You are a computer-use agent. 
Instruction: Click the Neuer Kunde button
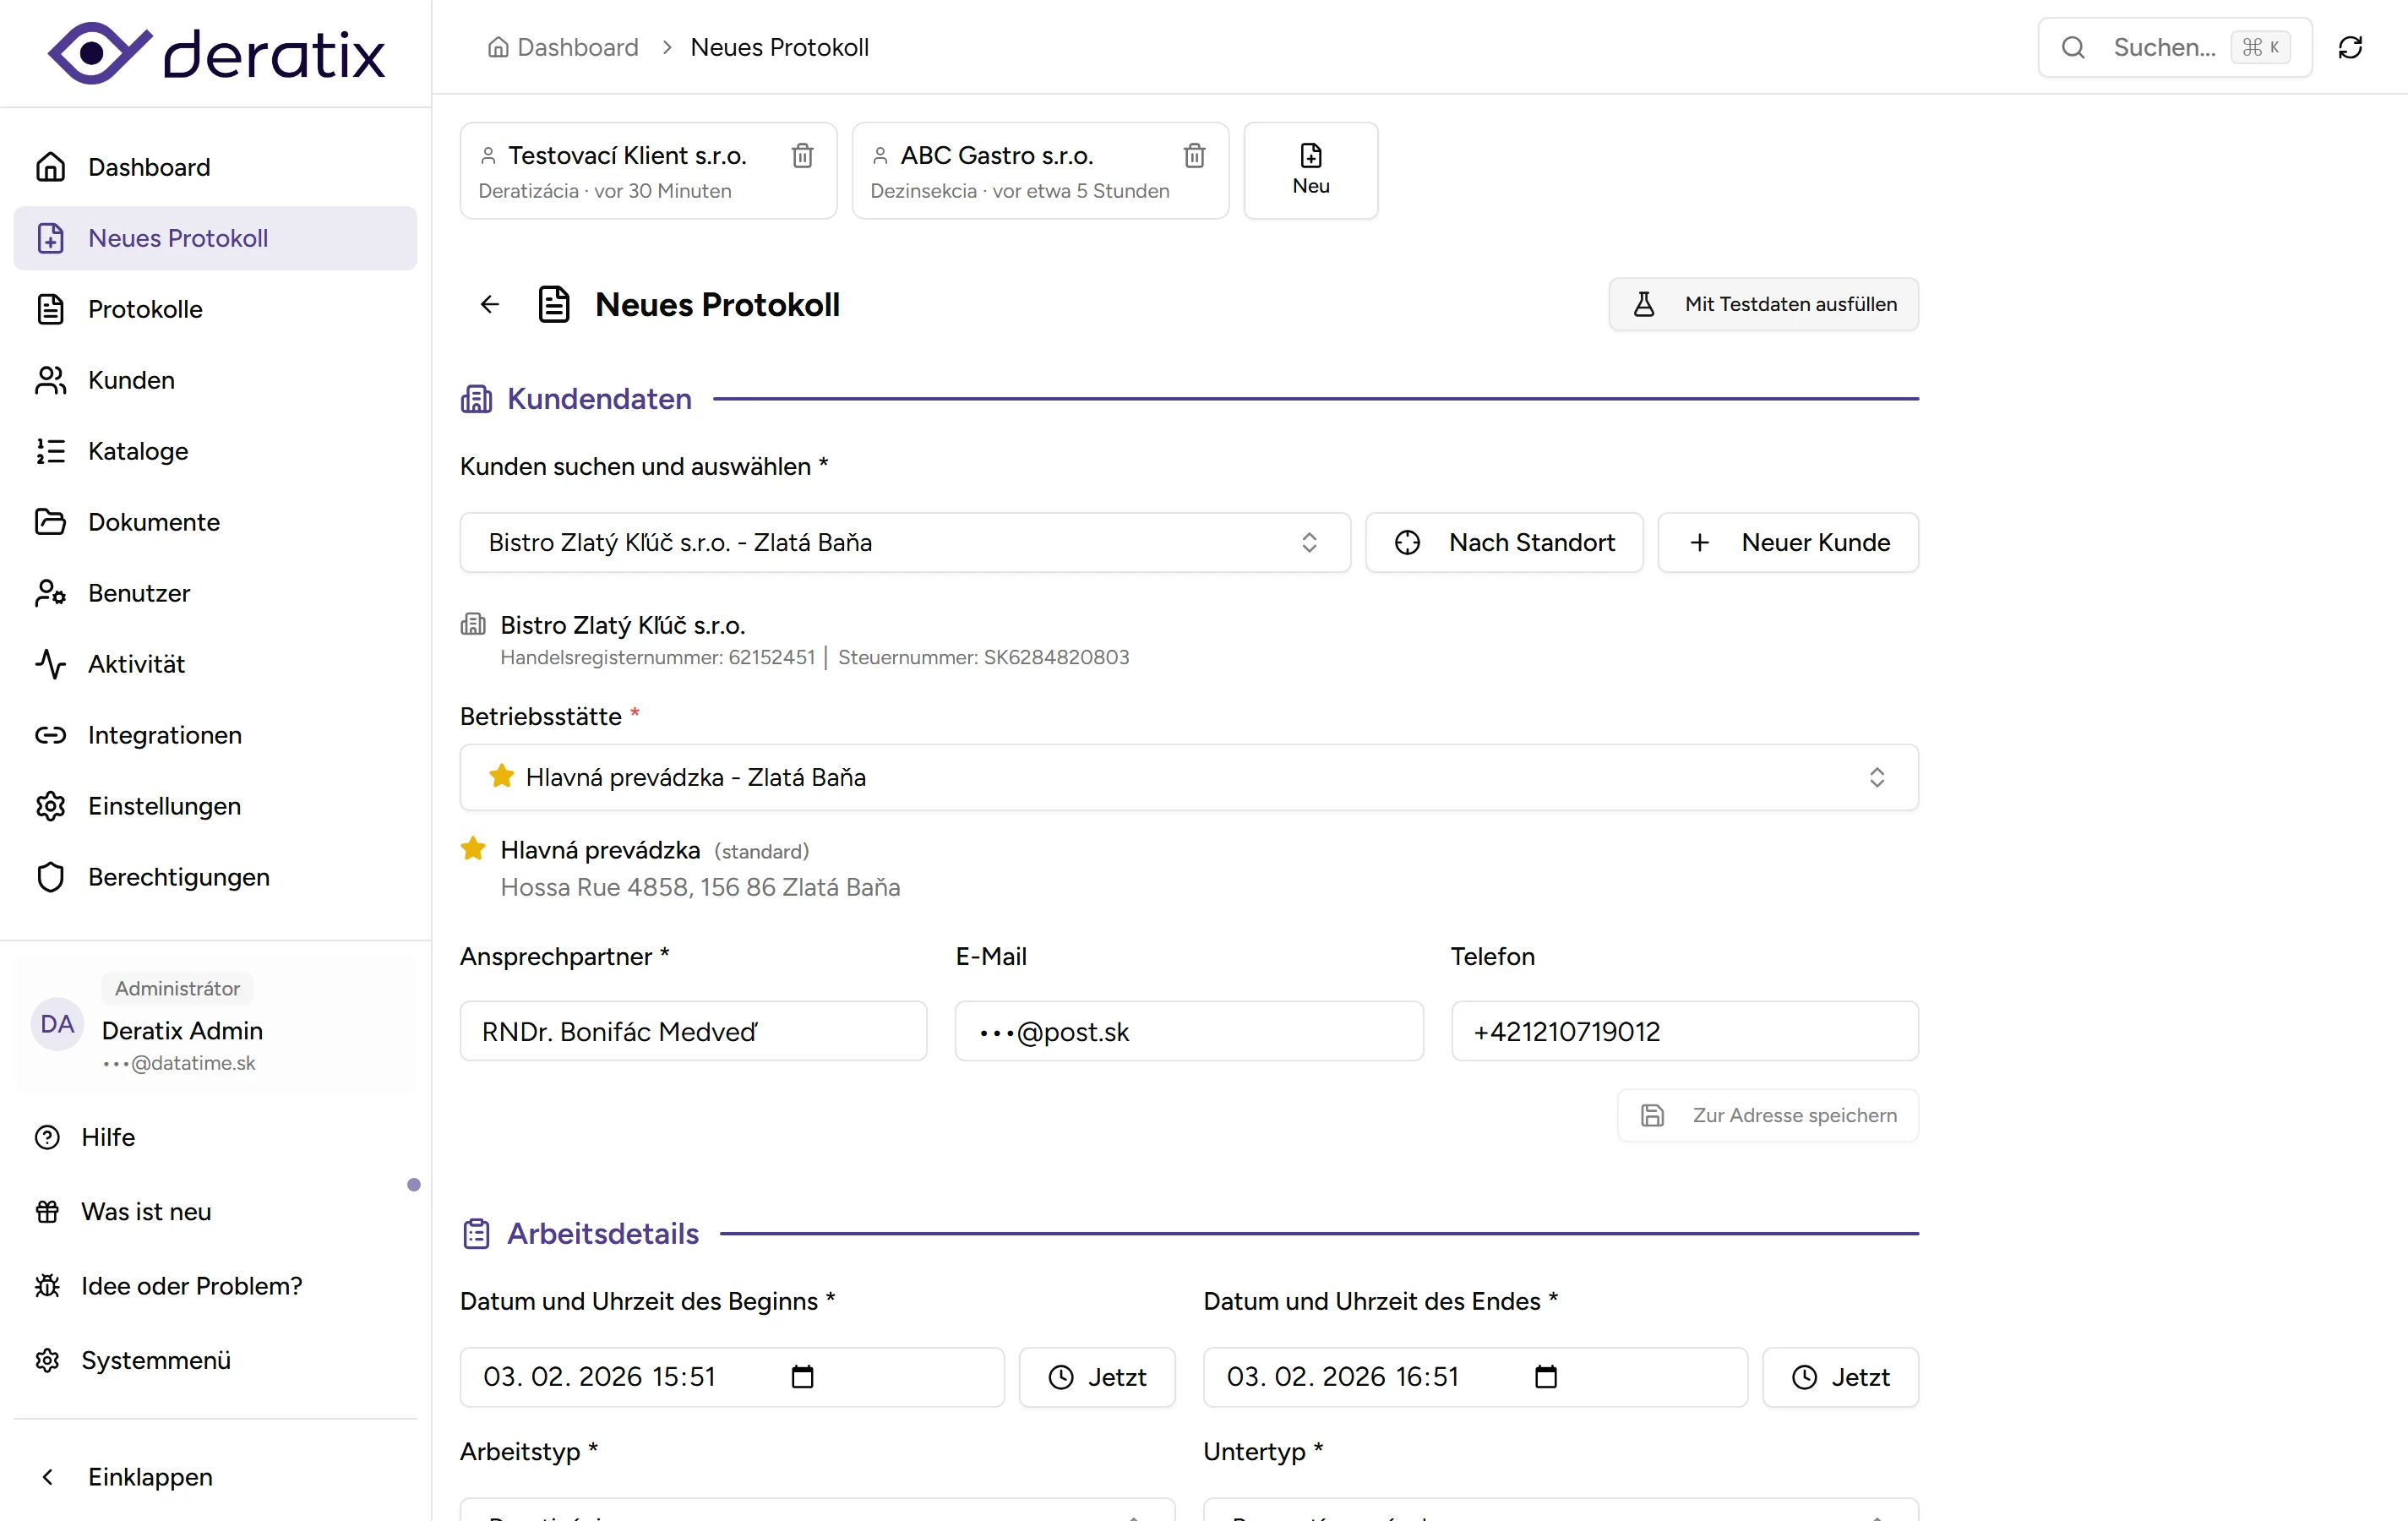[1788, 542]
